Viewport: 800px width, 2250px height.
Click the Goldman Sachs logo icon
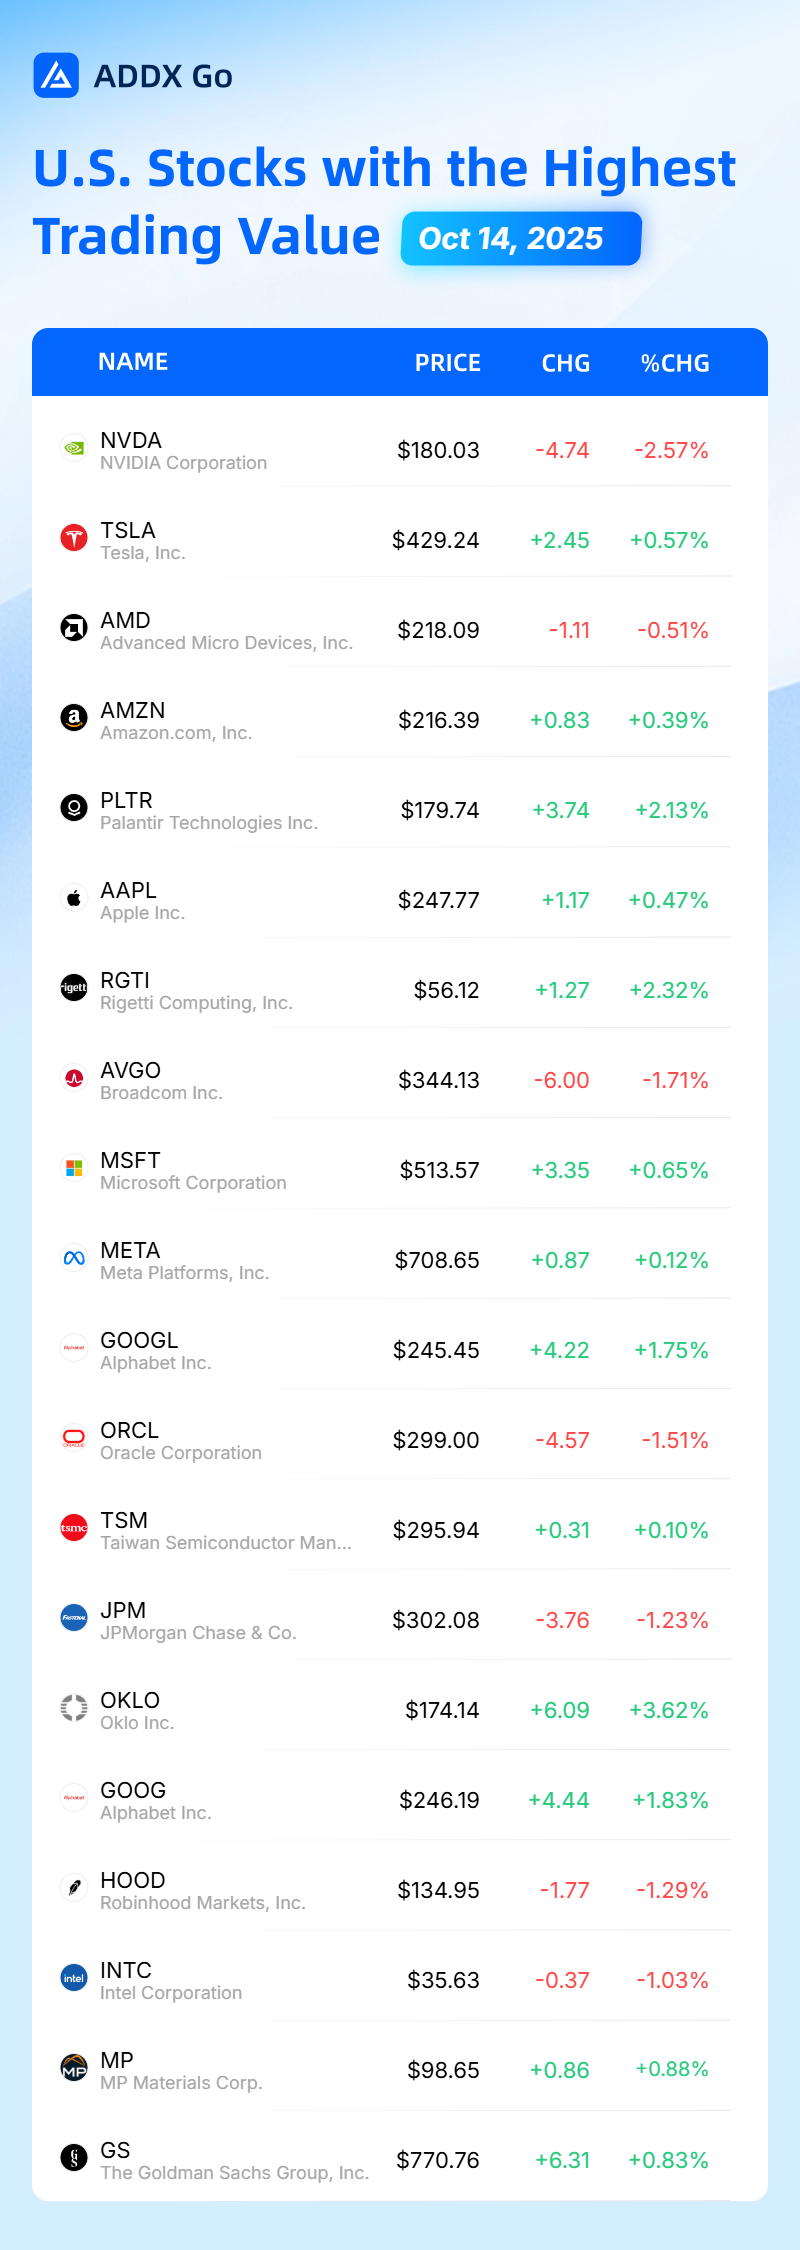click(74, 2158)
